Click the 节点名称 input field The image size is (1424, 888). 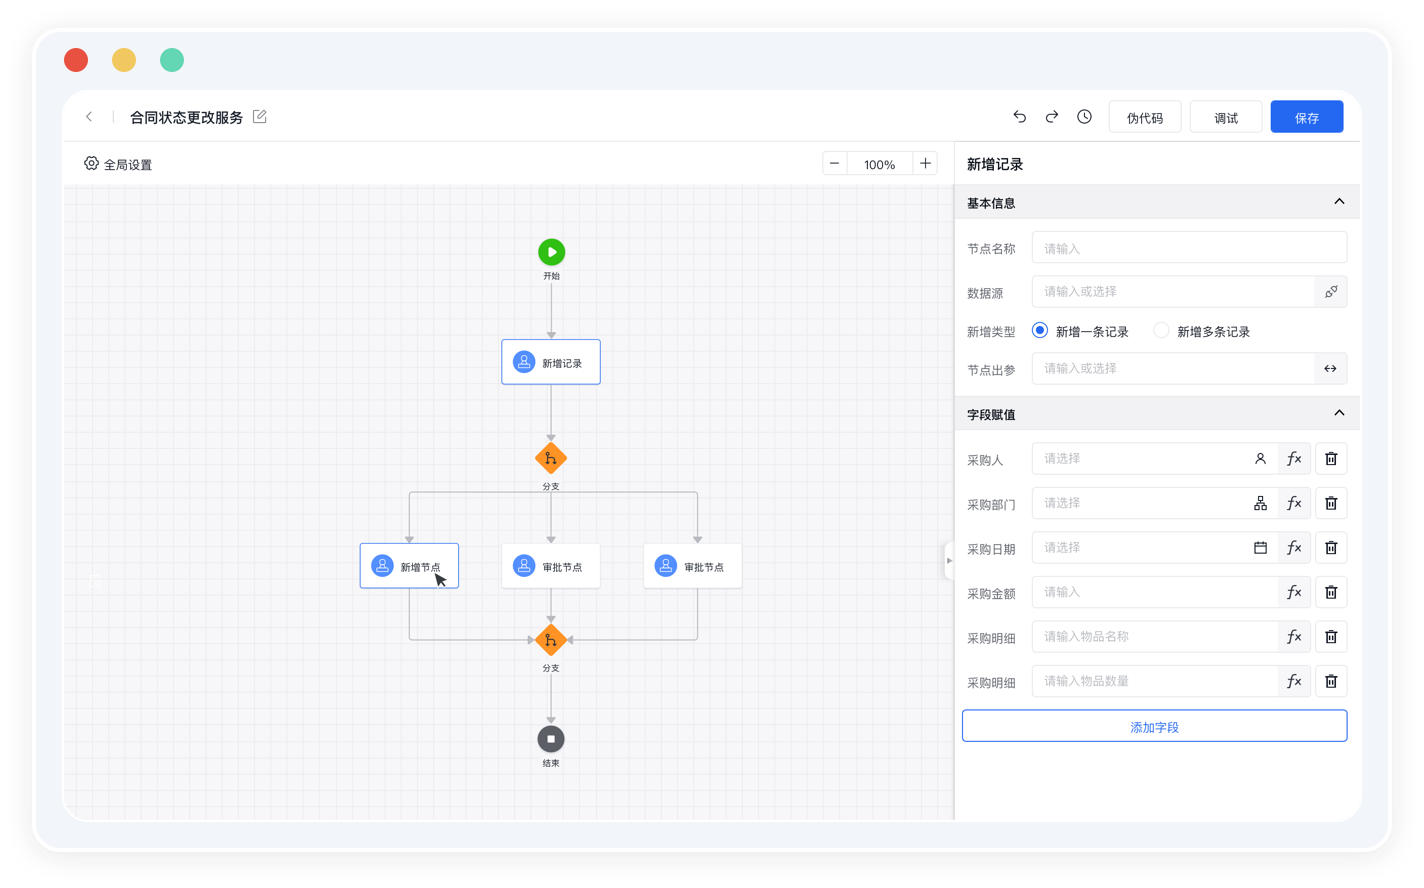coord(1189,248)
